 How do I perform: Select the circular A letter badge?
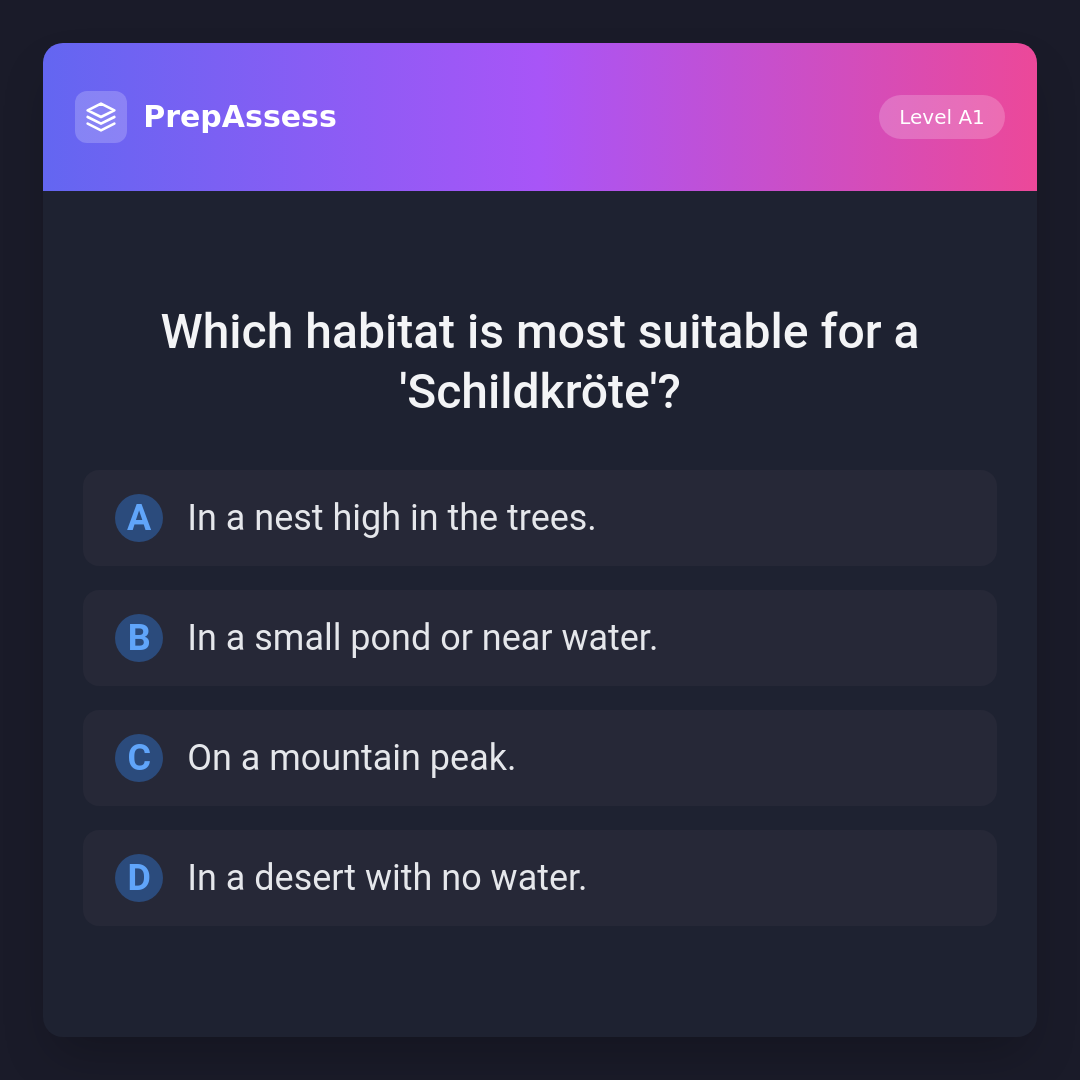[x=139, y=518]
